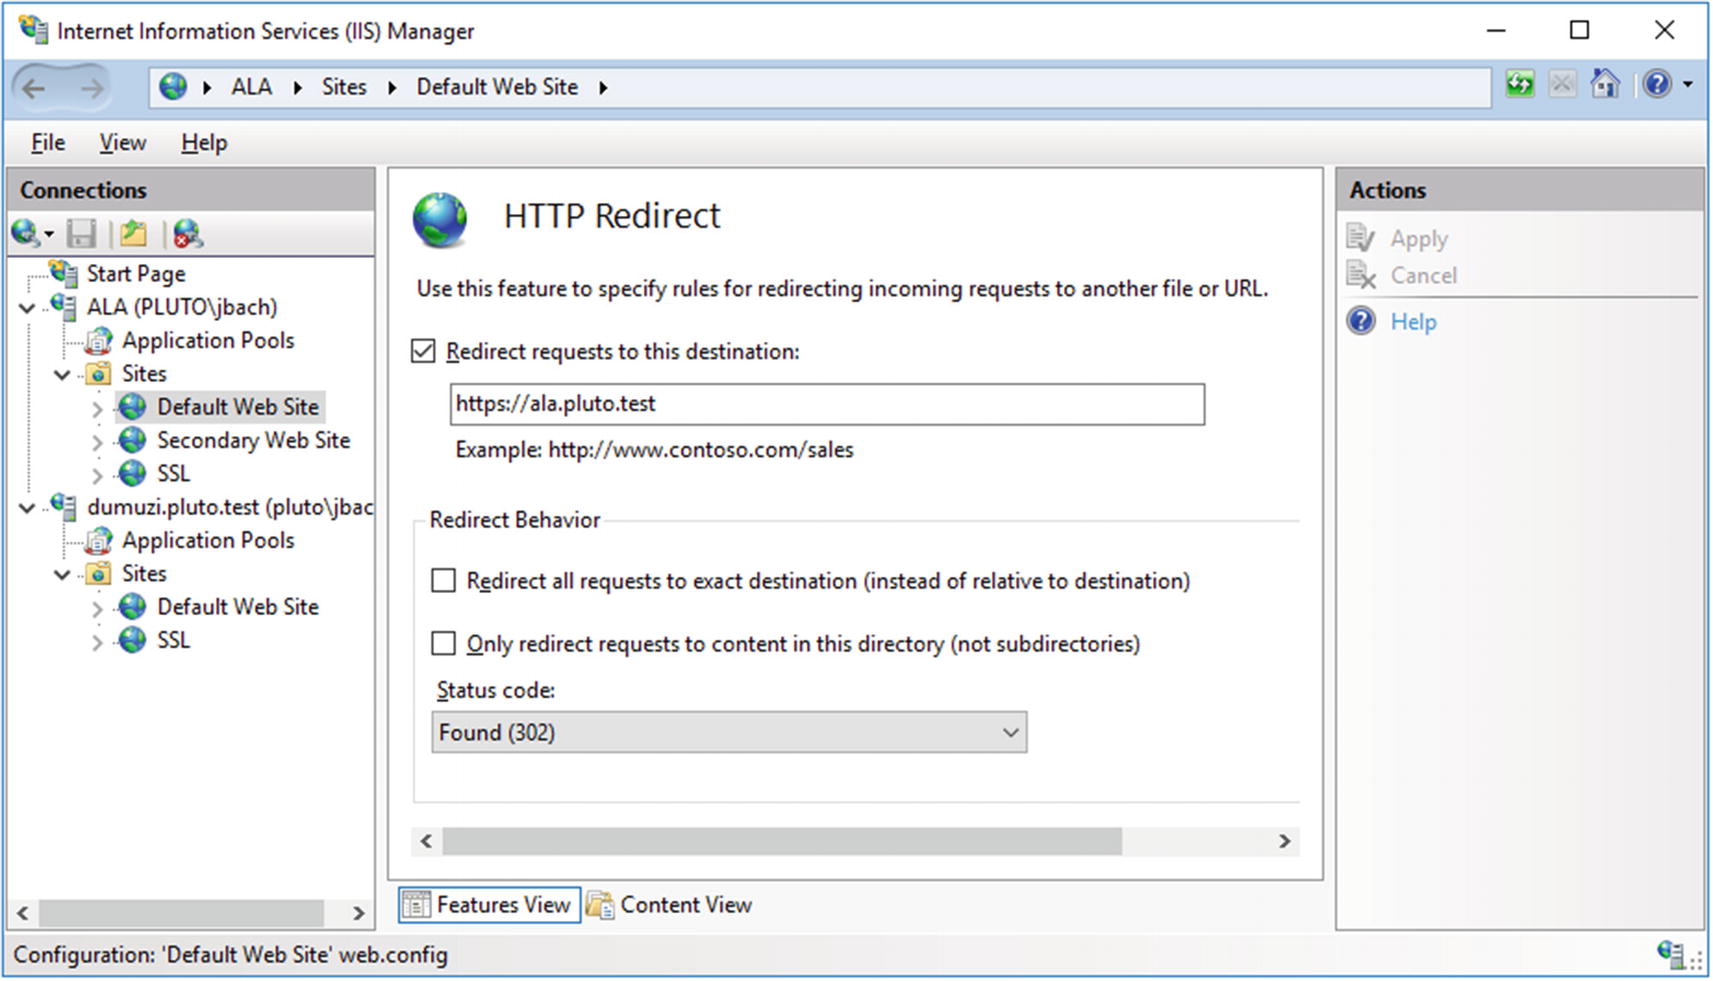
Task: Click the ALA breadcrumb
Action: point(251,87)
